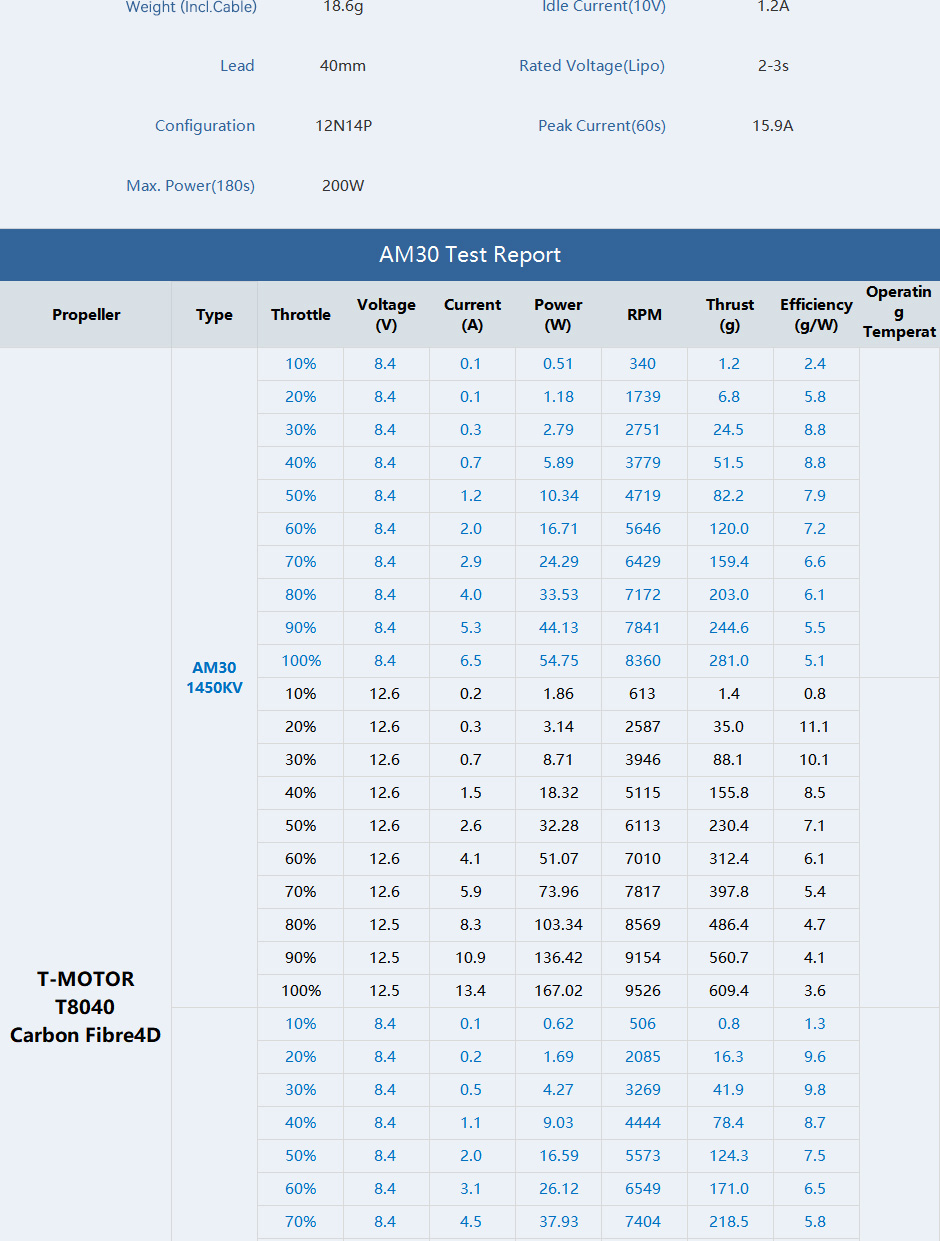The width and height of the screenshot is (940, 1241).
Task: Select the 281.0 thrust value
Action: point(729,661)
